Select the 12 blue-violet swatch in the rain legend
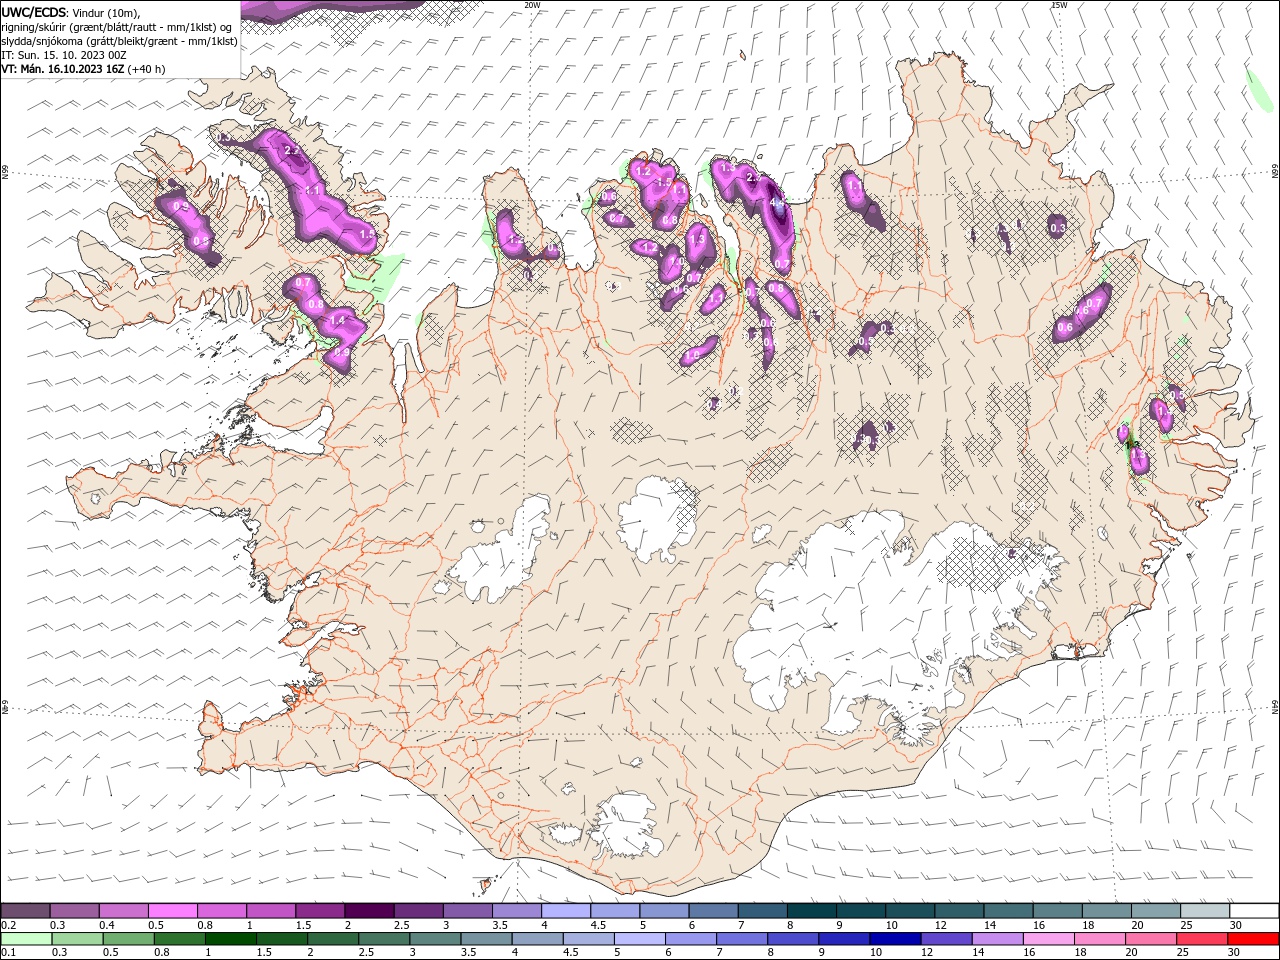 pyautogui.click(x=946, y=939)
